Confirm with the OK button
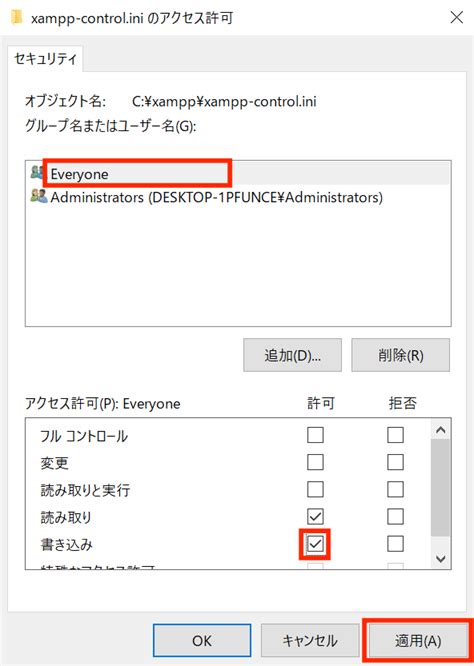Image resolution: width=474 pixels, height=666 pixels. point(202,640)
